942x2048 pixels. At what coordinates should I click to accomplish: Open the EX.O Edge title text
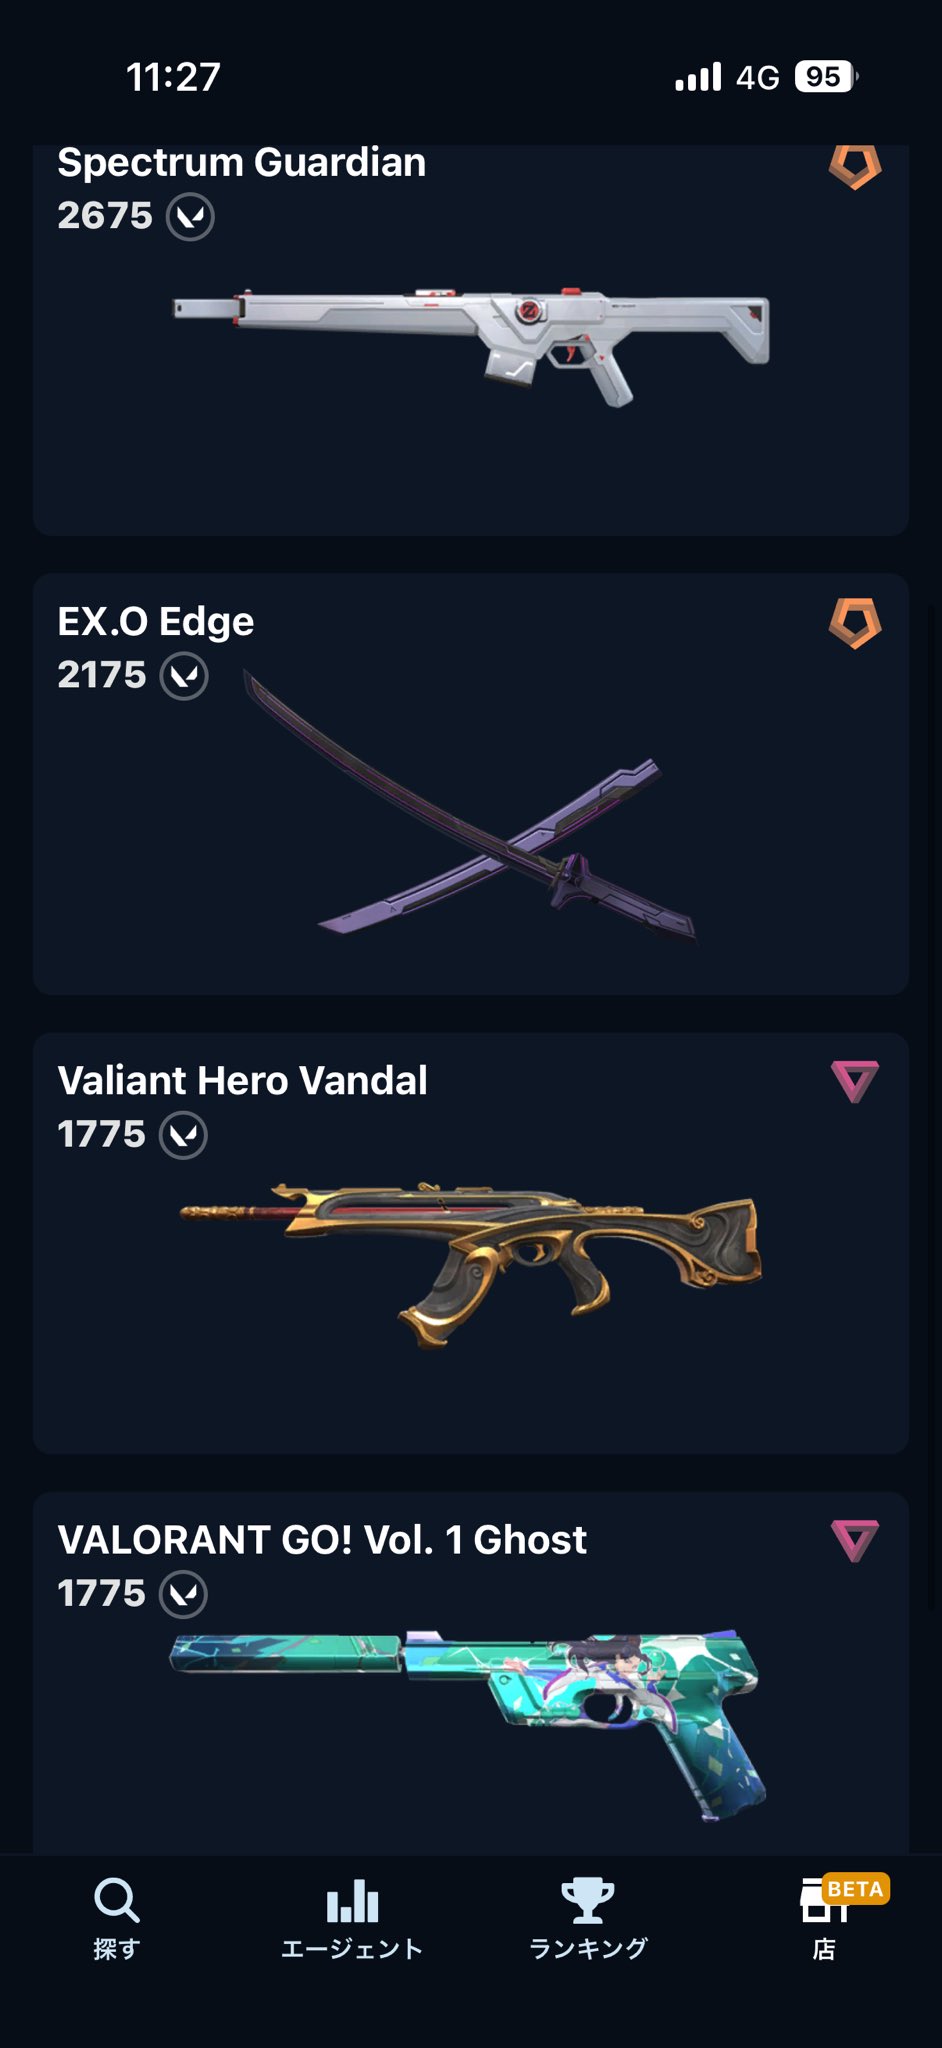(156, 622)
